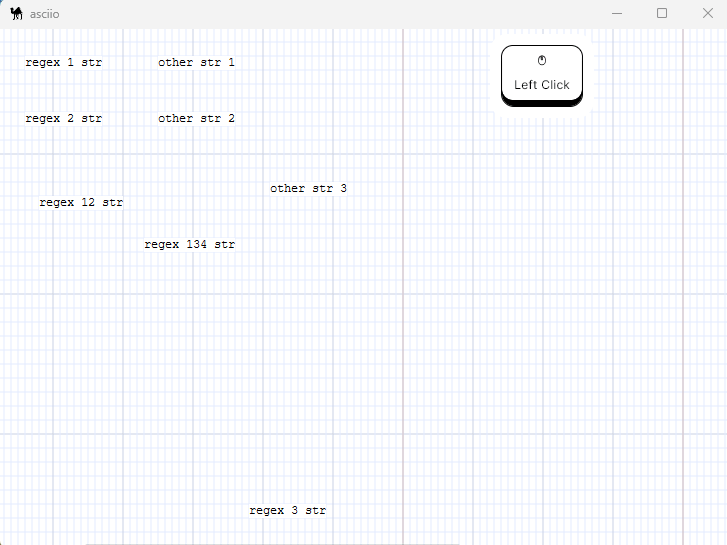Select the 'other str 3' text element
Screen dimensions: 727x545
tap(308, 189)
